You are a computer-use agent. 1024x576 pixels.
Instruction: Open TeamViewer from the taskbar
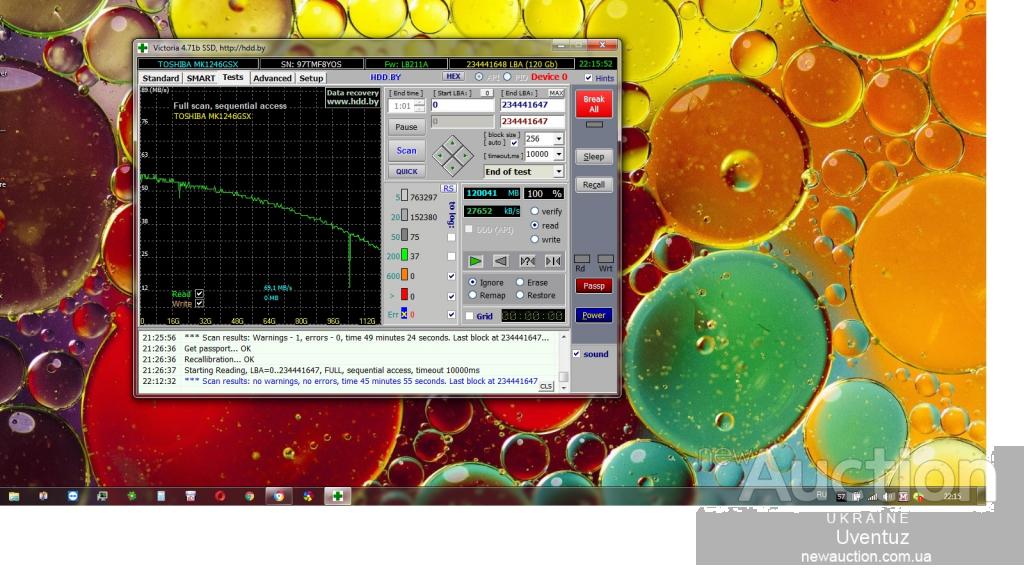pos(72,496)
